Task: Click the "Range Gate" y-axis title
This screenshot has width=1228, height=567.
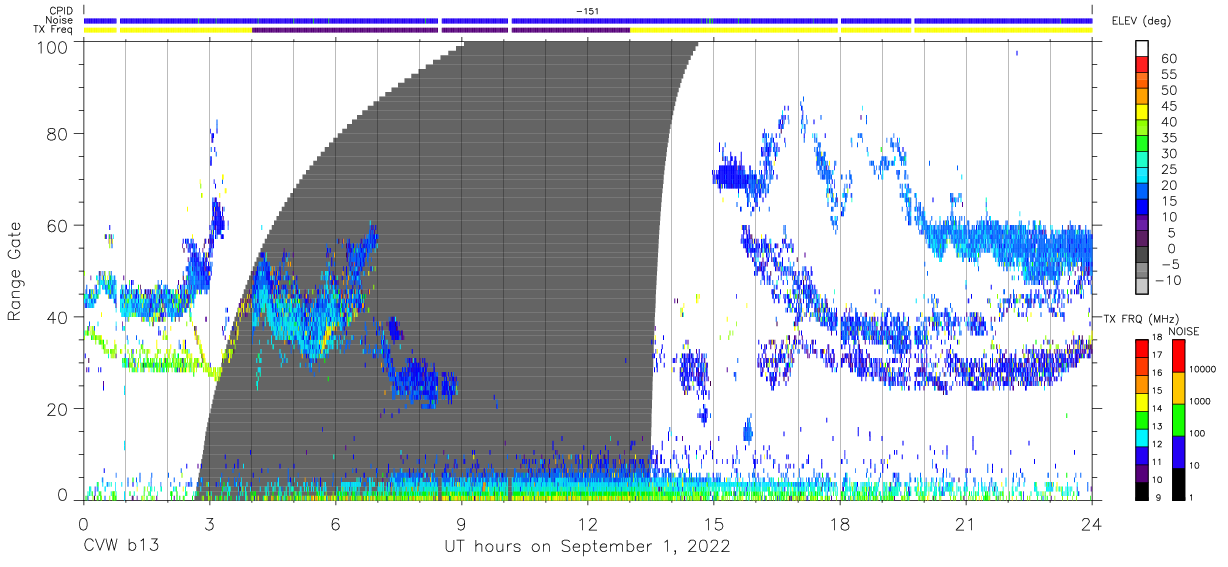Action: click(x=15, y=271)
